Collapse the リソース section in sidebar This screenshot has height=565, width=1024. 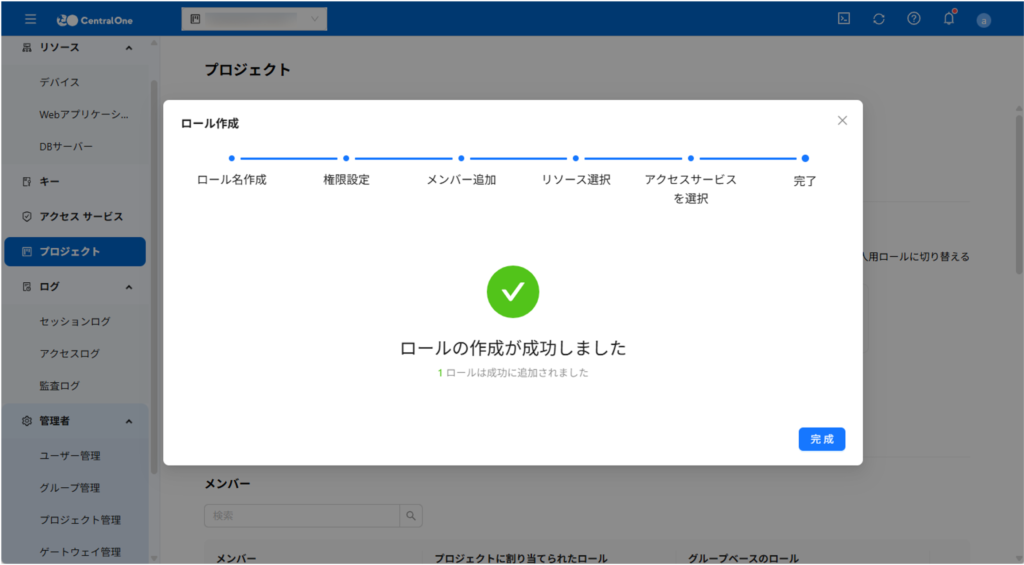tap(128, 47)
